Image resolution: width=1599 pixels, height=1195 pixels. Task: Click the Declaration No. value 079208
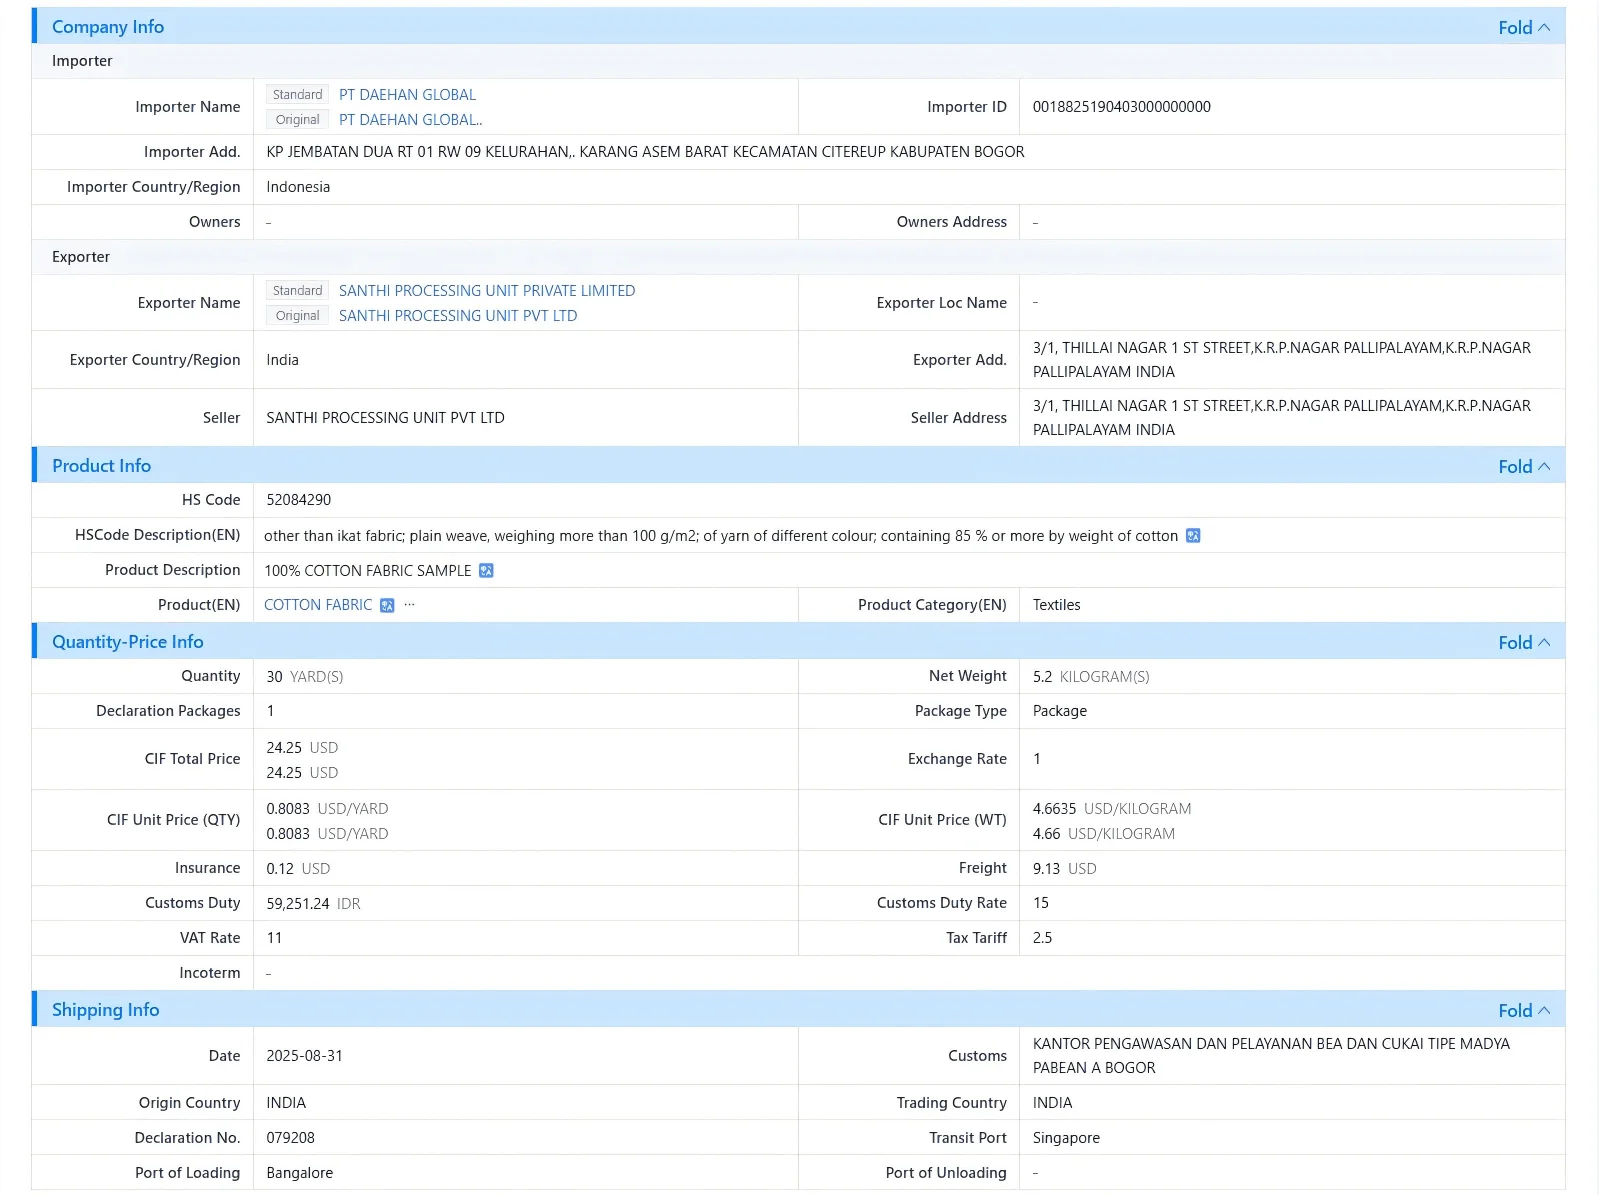pos(291,1138)
